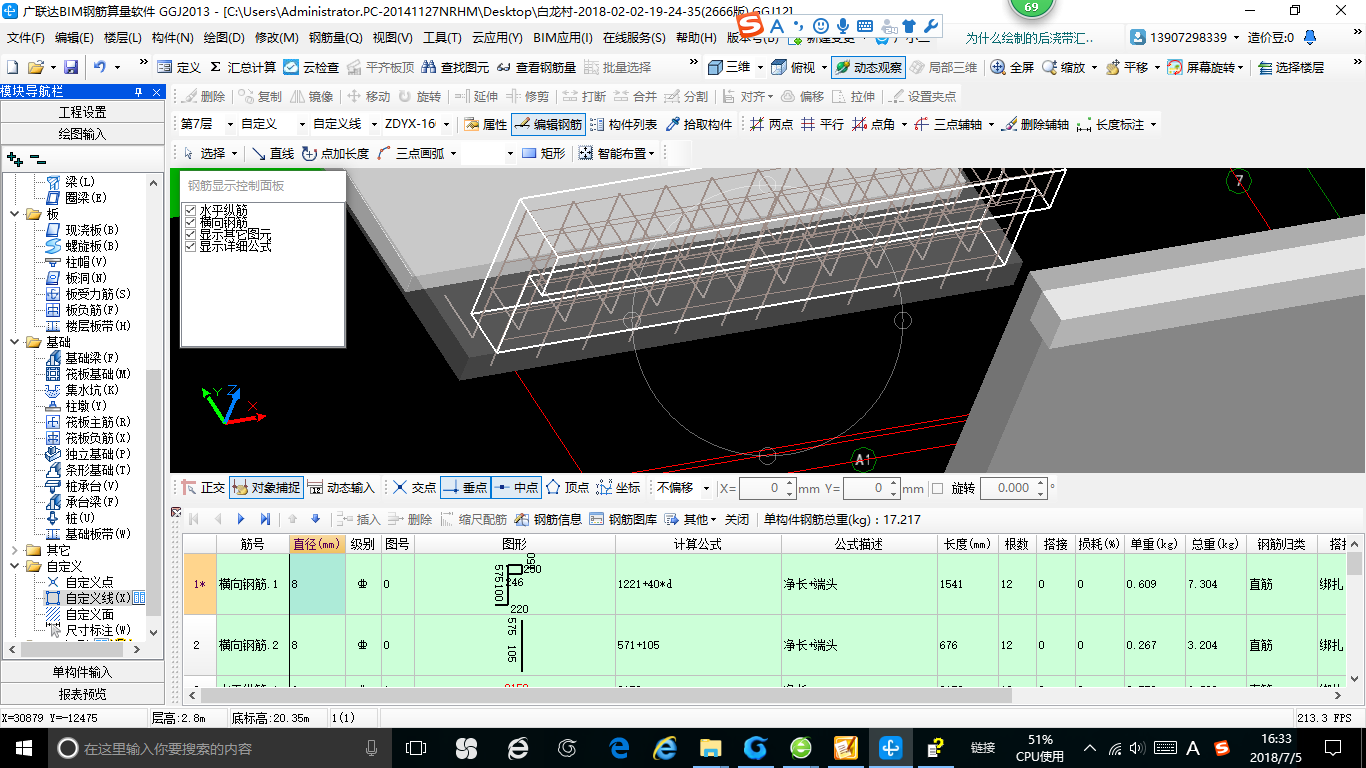Toggle 水平纵筋 checkbox
The height and width of the screenshot is (768, 1366).
pyautogui.click(x=190, y=210)
